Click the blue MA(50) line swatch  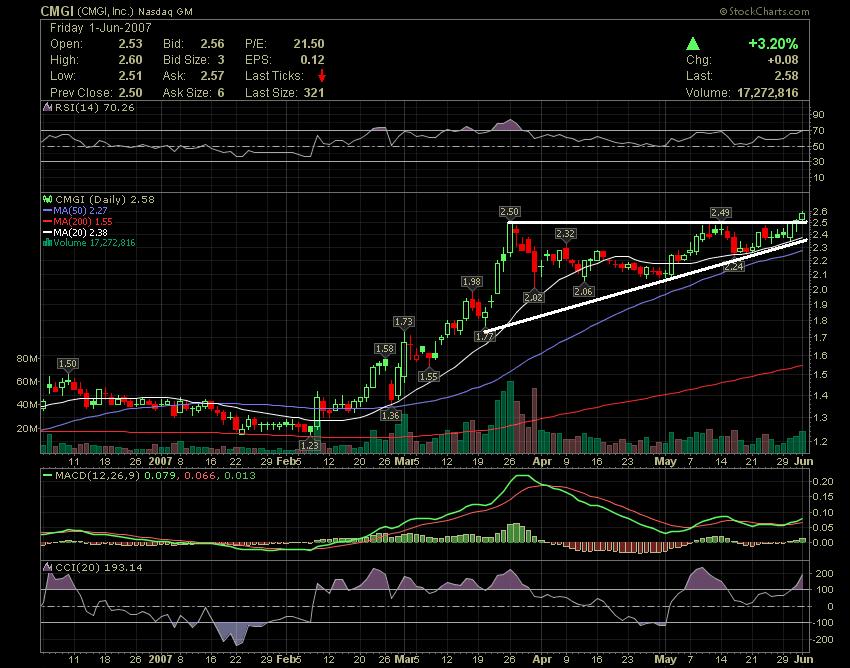click(48, 210)
